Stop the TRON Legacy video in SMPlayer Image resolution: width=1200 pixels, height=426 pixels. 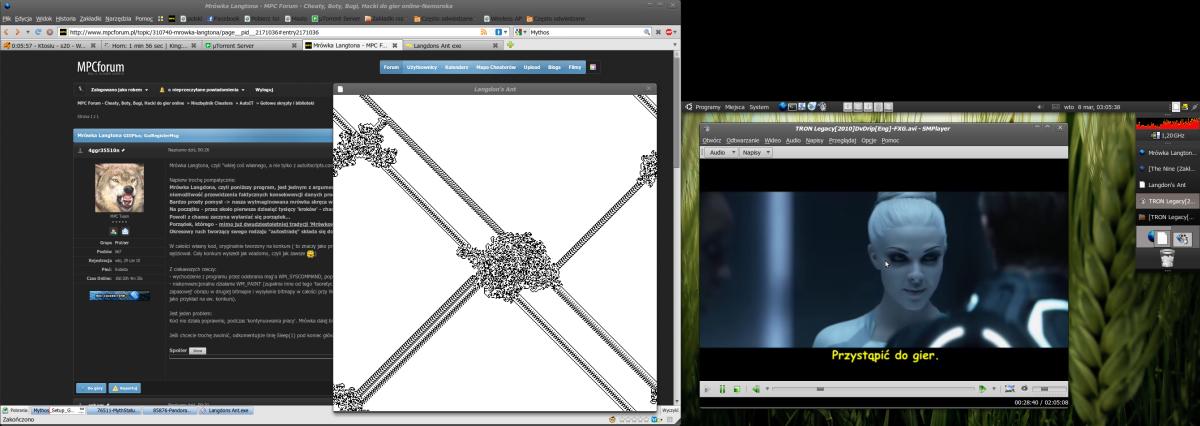pyautogui.click(x=737, y=389)
